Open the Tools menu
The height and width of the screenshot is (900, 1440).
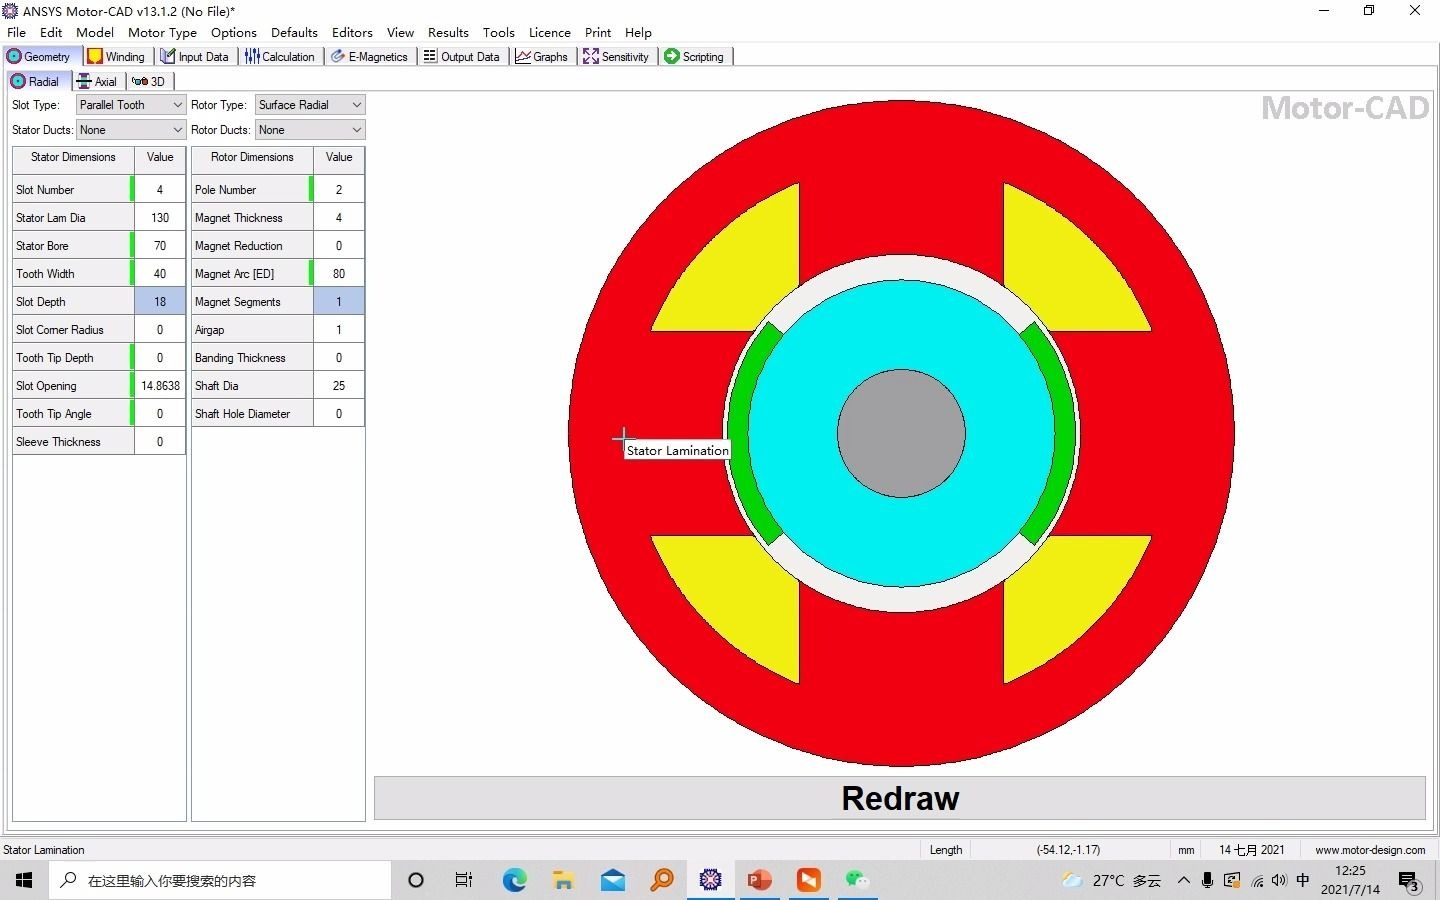point(498,32)
